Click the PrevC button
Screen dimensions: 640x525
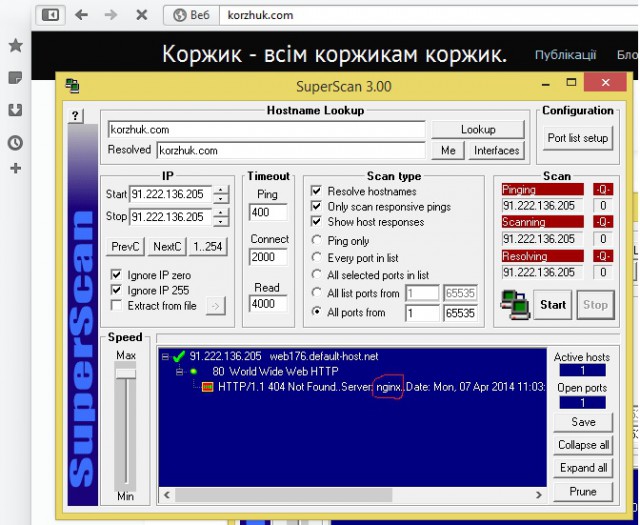(x=125, y=247)
